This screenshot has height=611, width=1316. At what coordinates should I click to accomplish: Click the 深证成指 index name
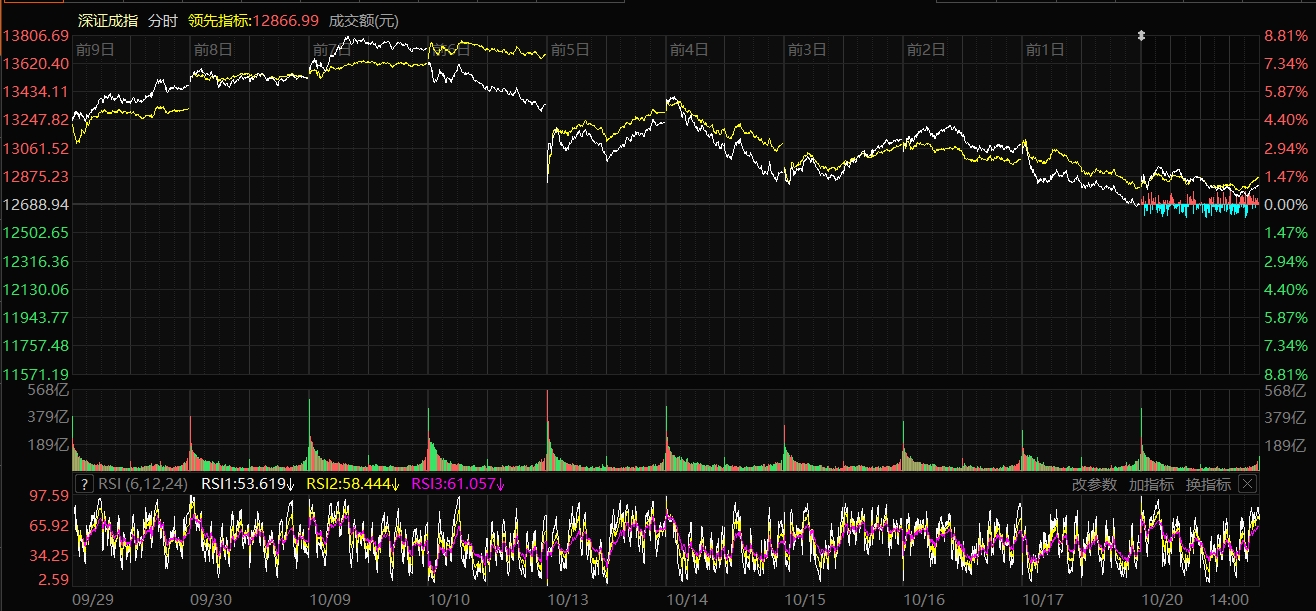point(108,20)
